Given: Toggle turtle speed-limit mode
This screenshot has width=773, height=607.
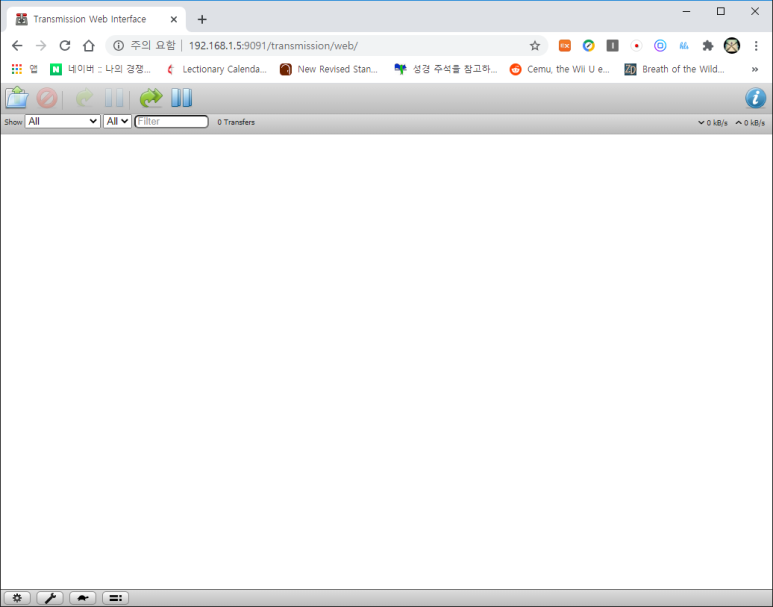Looking at the screenshot, I should (82, 598).
